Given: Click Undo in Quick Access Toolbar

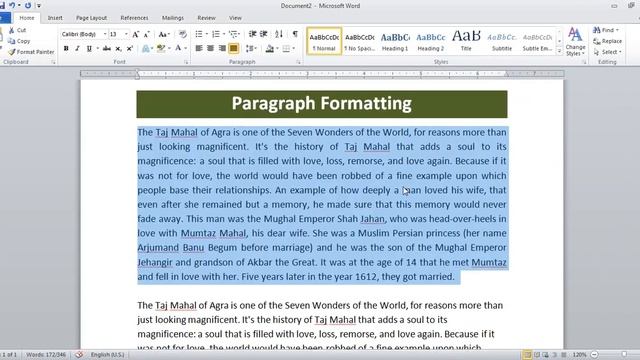Looking at the screenshot, I should pos(12,6).
